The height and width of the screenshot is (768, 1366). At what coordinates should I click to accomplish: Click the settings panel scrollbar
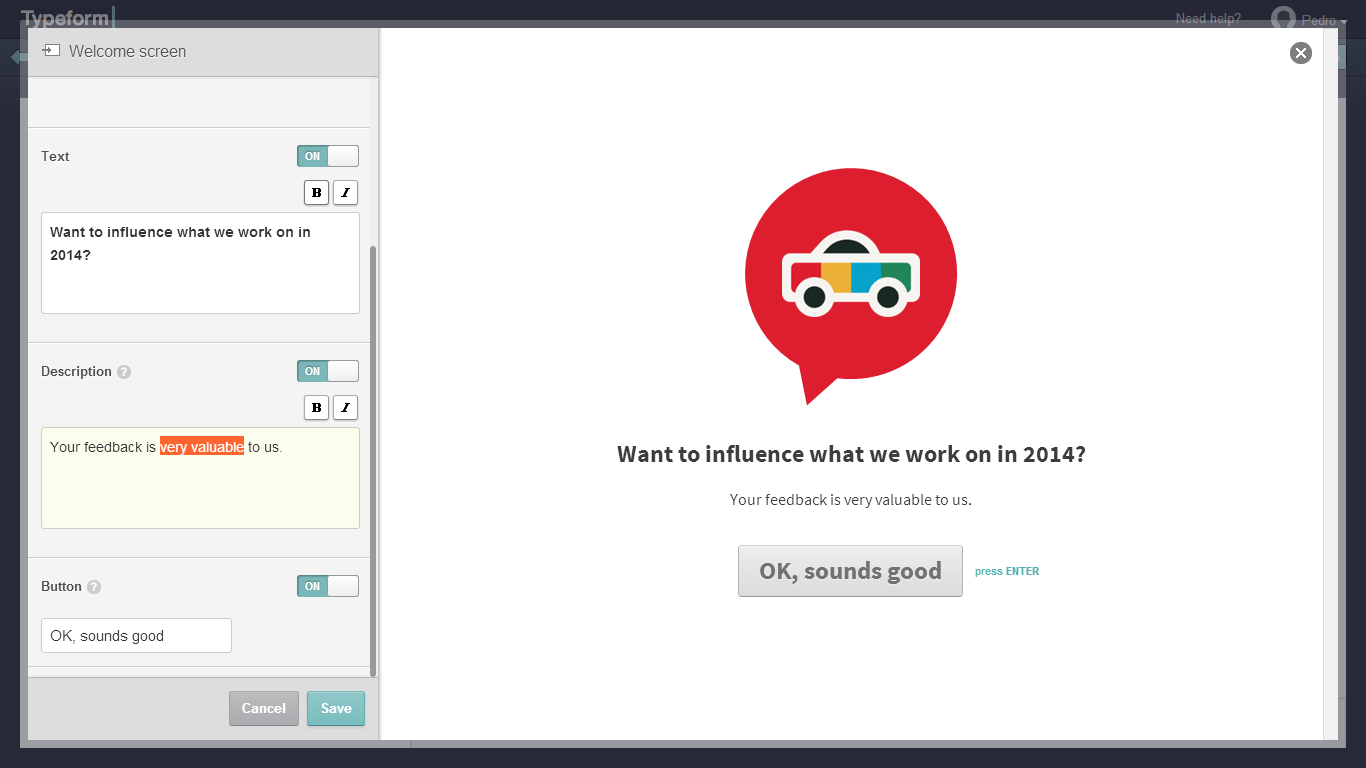point(373,460)
